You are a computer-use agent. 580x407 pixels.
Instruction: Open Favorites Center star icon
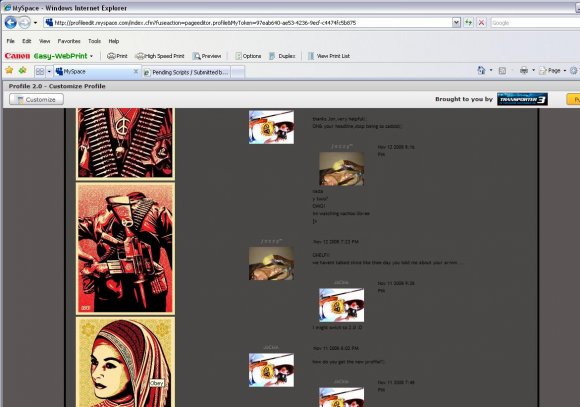tap(9, 70)
